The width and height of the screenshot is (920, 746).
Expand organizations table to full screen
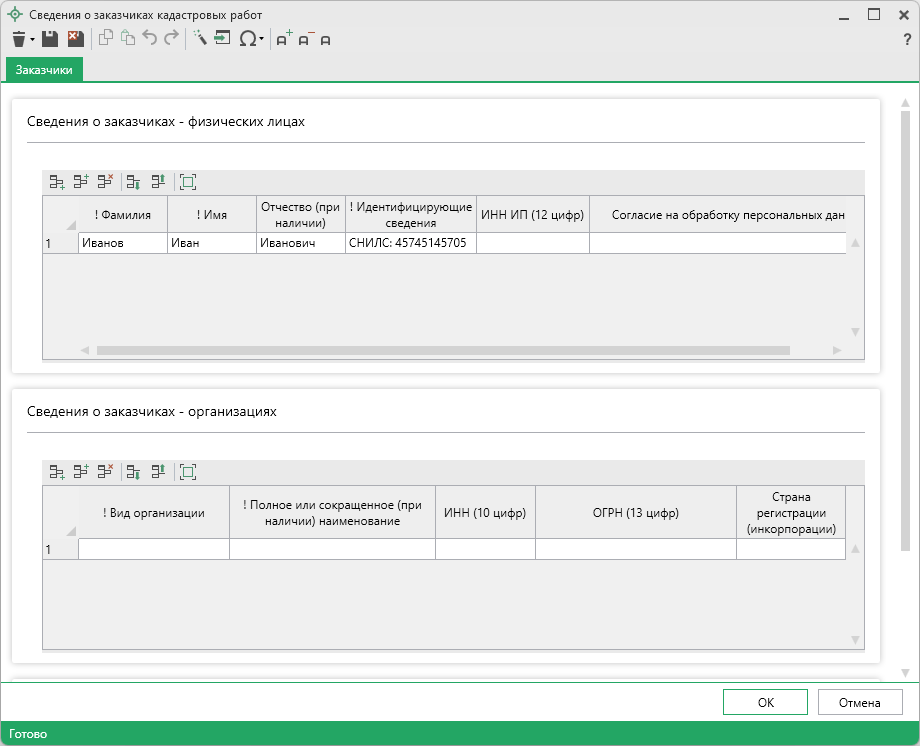click(187, 472)
